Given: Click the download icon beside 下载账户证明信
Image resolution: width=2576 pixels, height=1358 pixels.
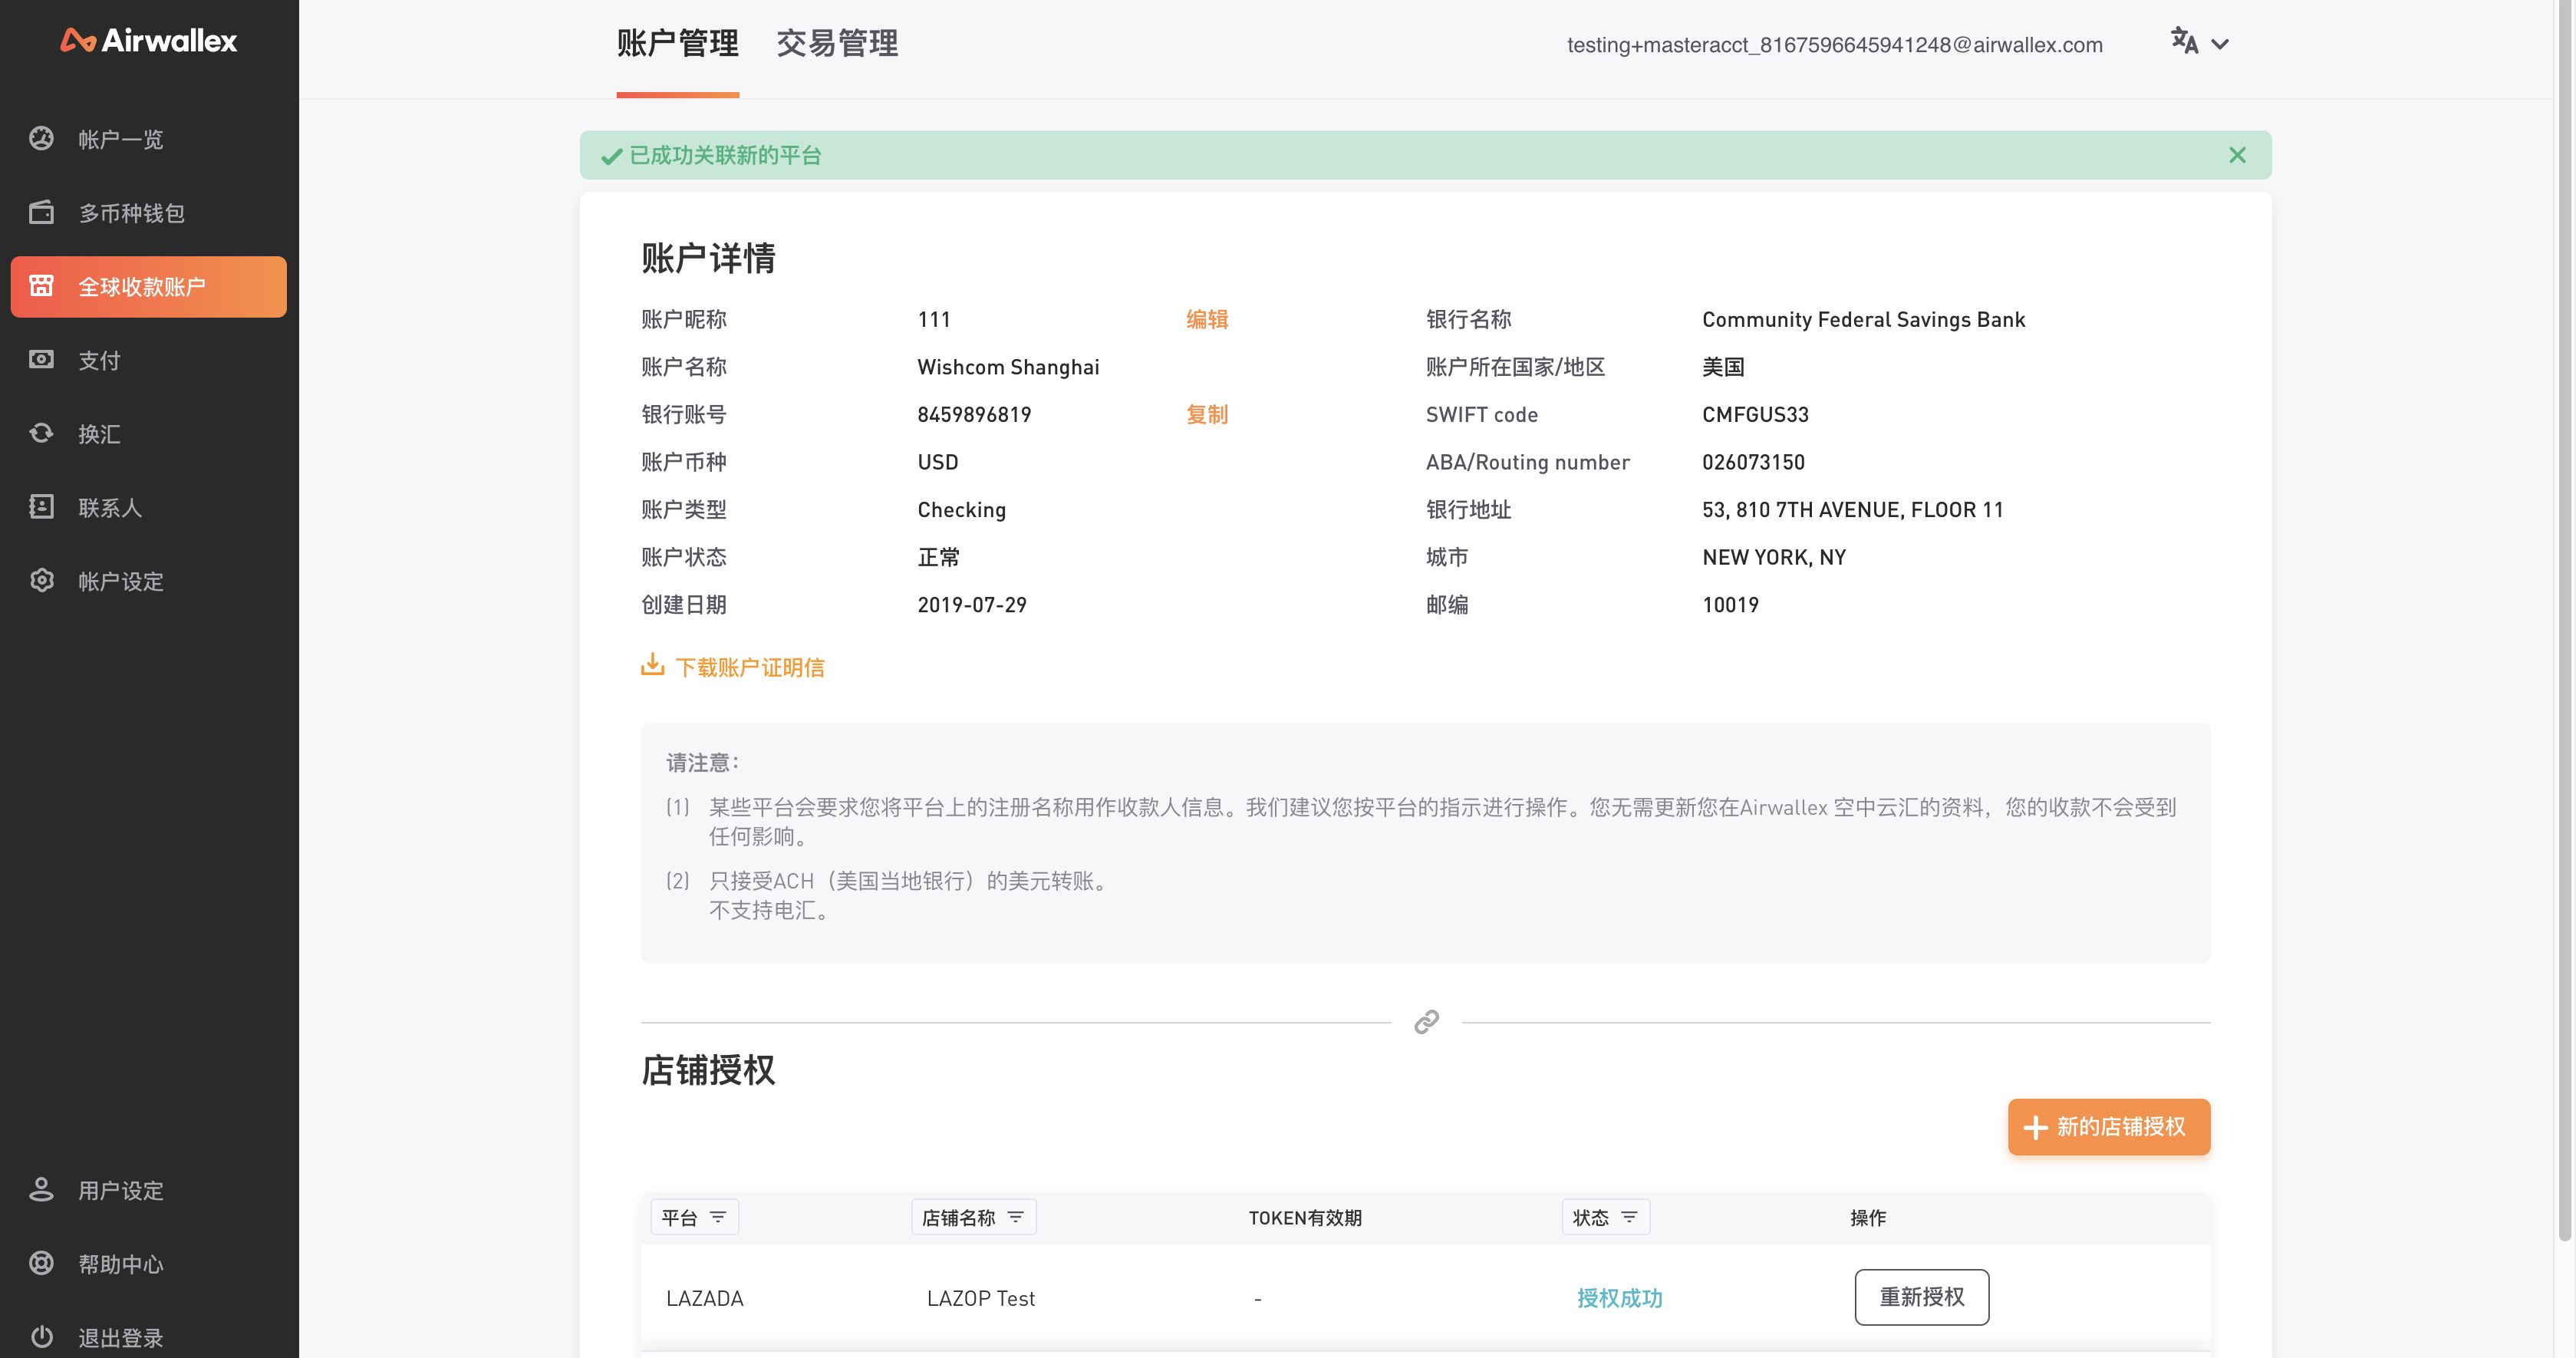Looking at the screenshot, I should pyautogui.click(x=652, y=665).
